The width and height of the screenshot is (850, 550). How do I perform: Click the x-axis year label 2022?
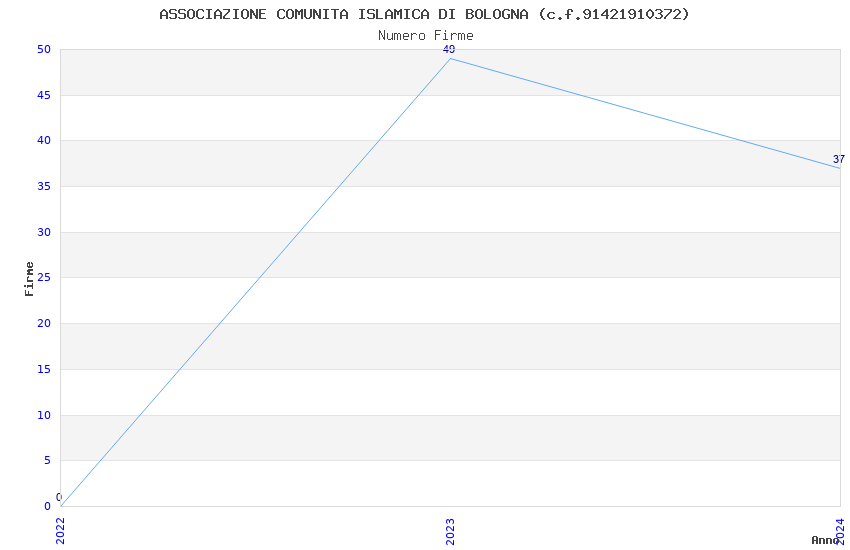(60, 531)
